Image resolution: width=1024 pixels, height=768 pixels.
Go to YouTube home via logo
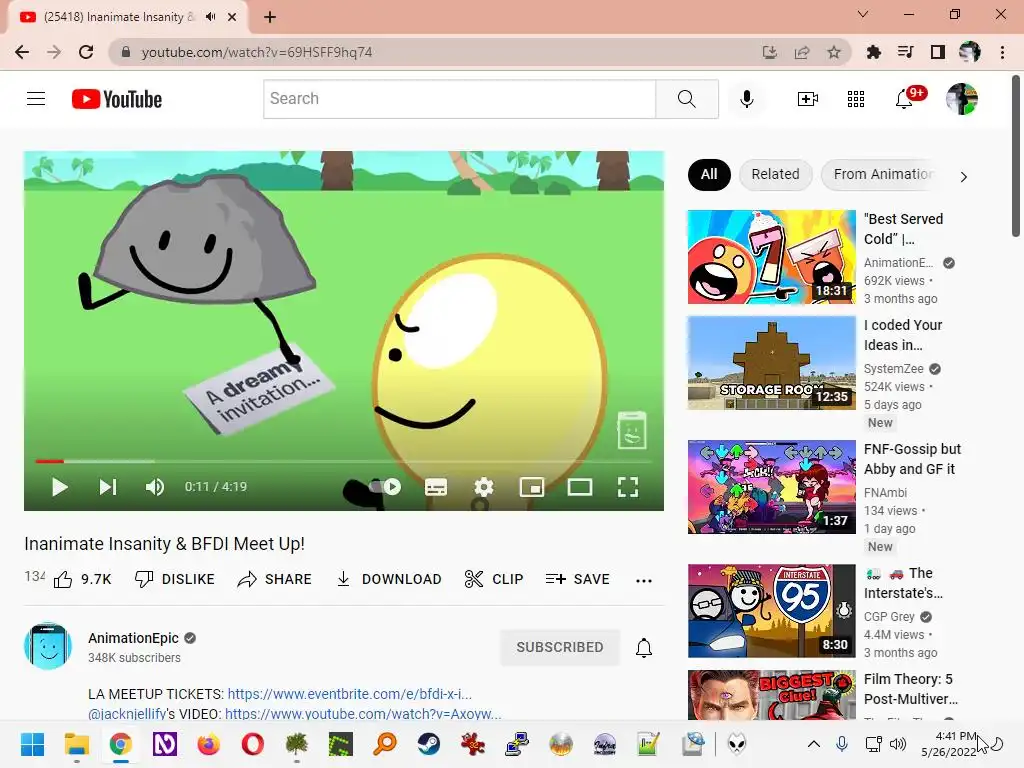coord(117,99)
